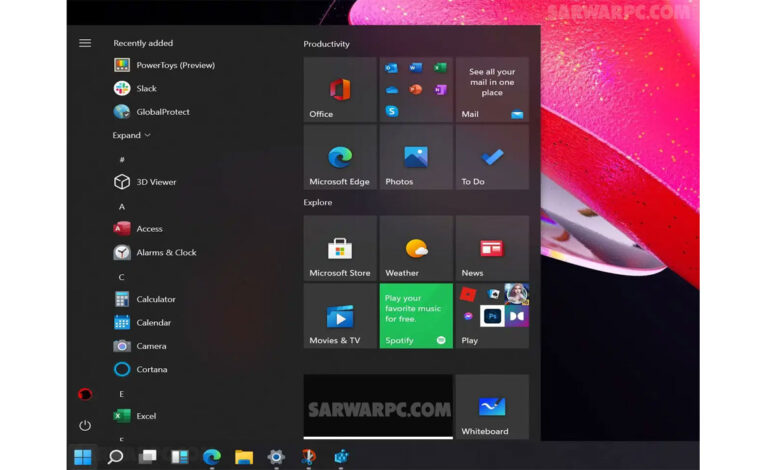Screen dimensions: 780x470
Task: Open Calculator from the app list
Action: 145,299
